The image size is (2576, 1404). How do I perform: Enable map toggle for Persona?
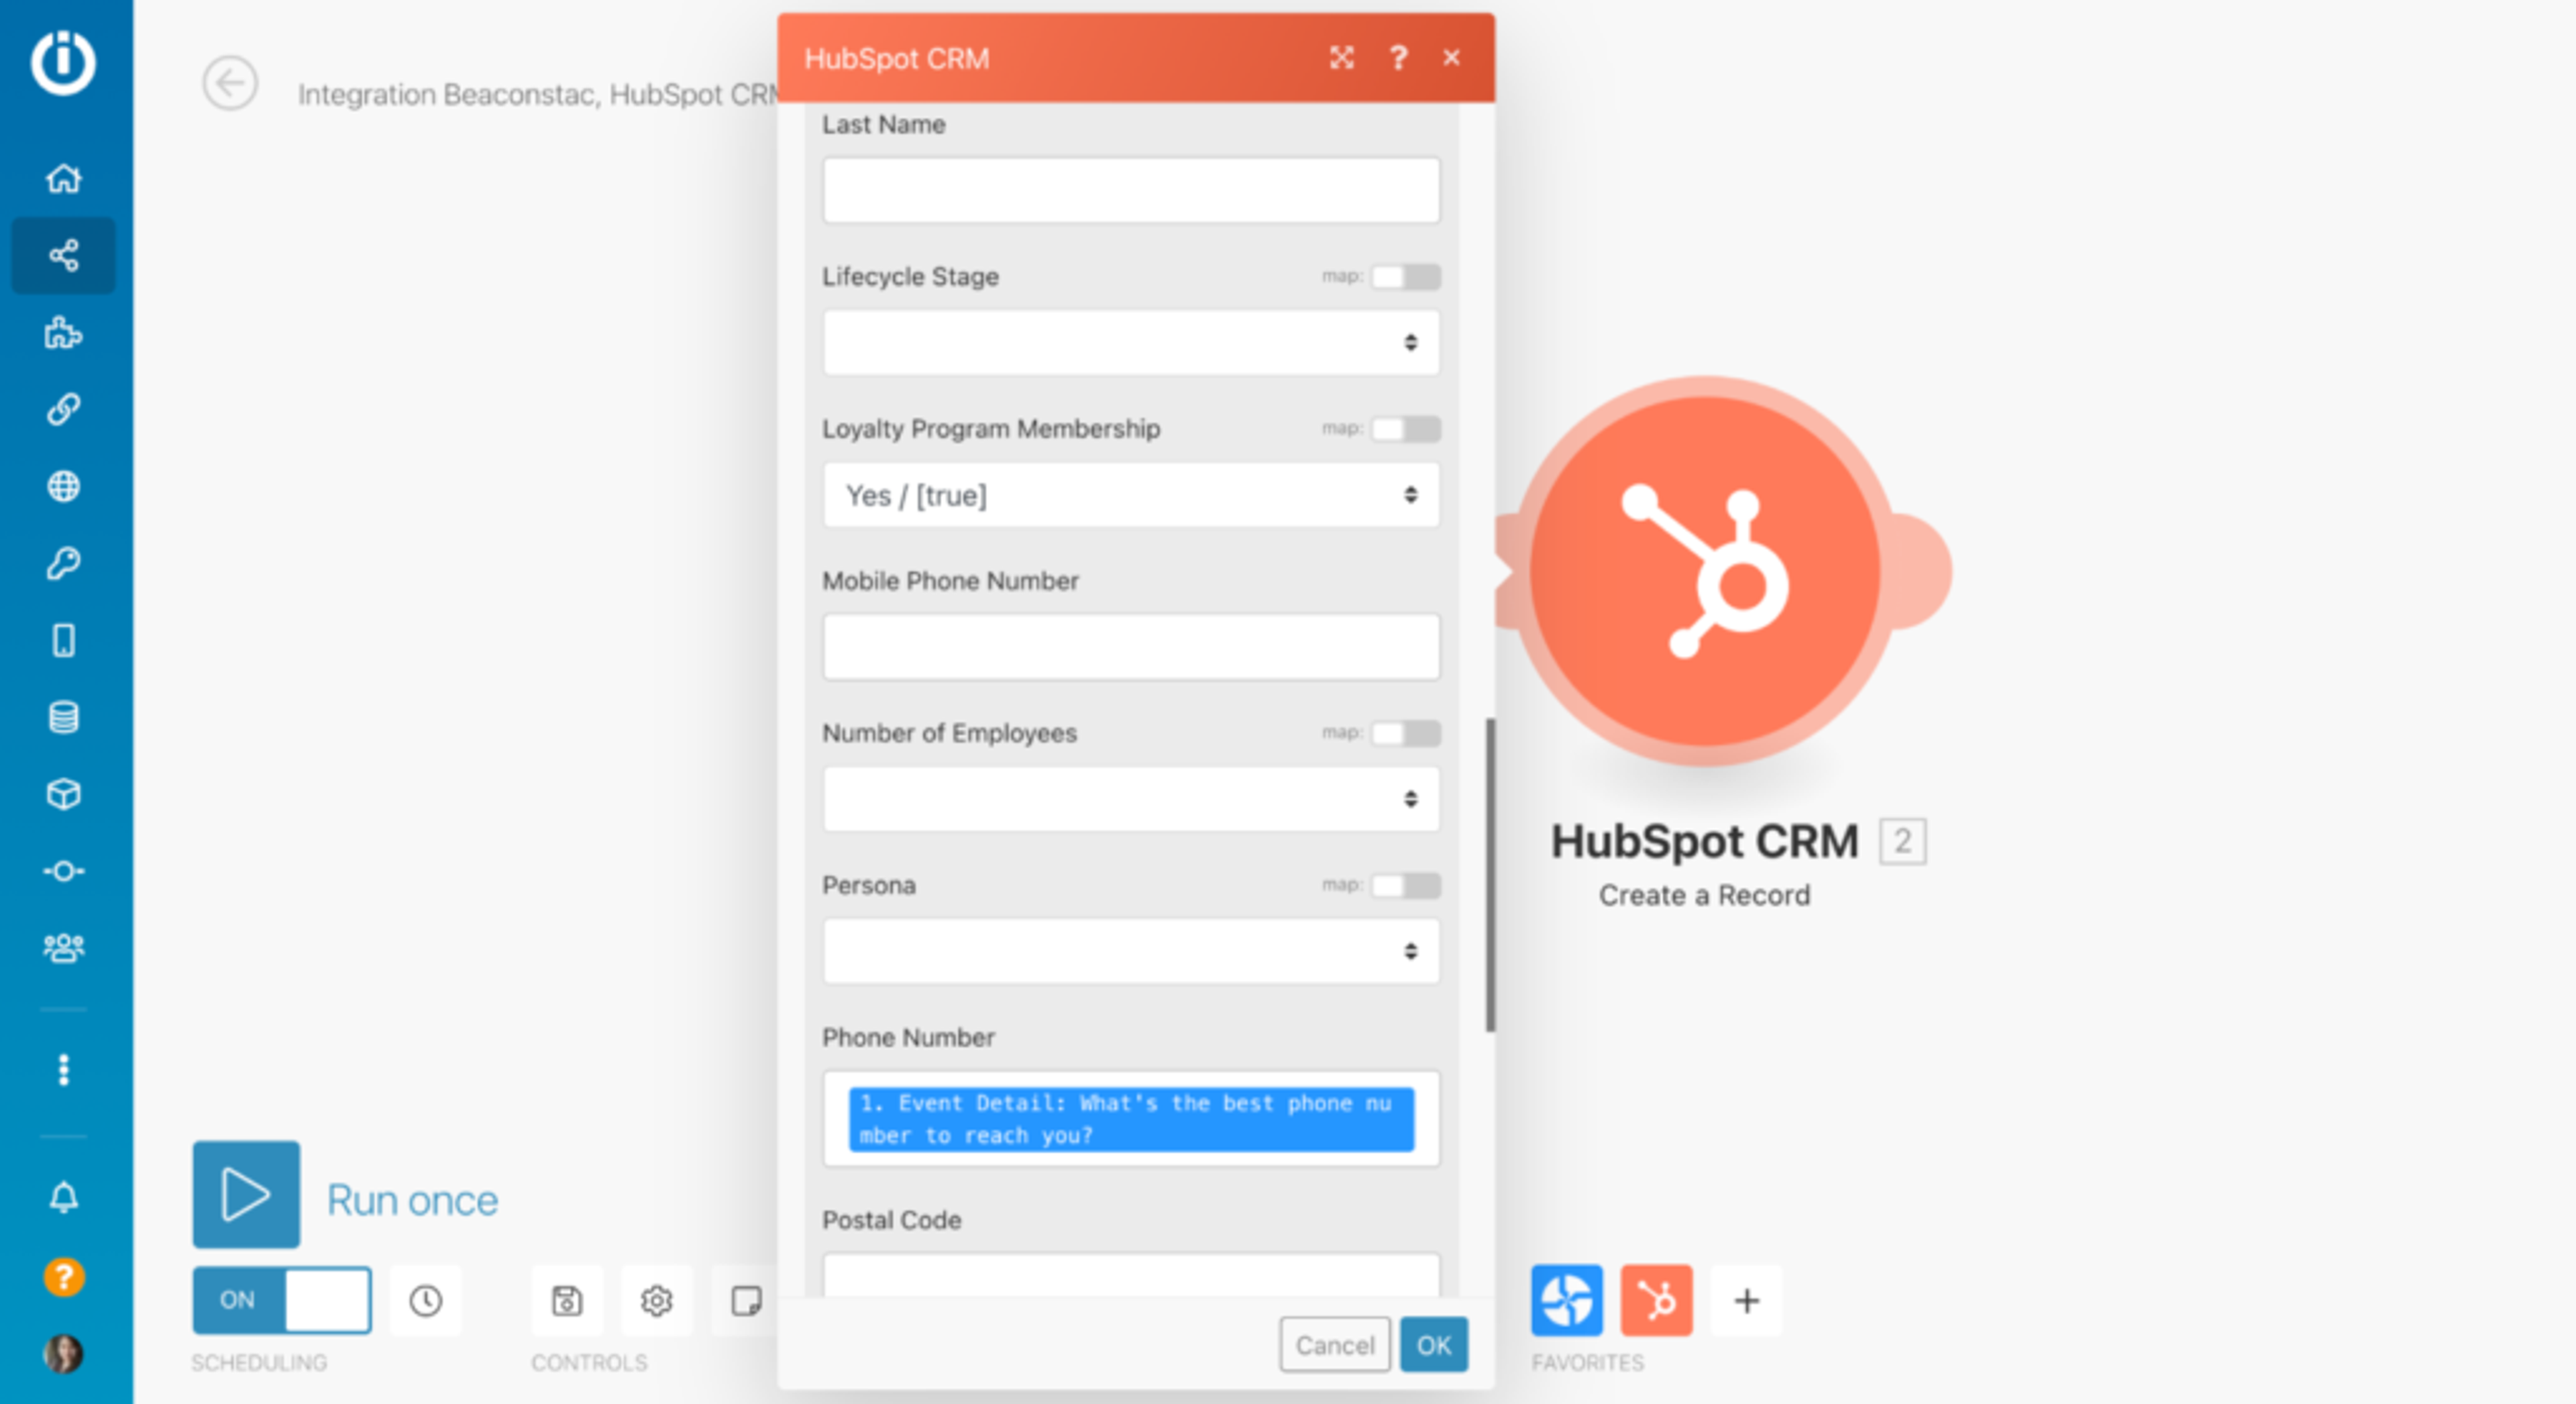pos(1405,885)
